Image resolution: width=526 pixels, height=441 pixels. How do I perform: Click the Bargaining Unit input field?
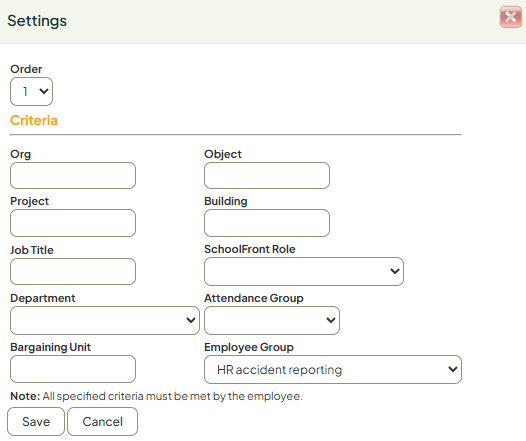coord(73,369)
